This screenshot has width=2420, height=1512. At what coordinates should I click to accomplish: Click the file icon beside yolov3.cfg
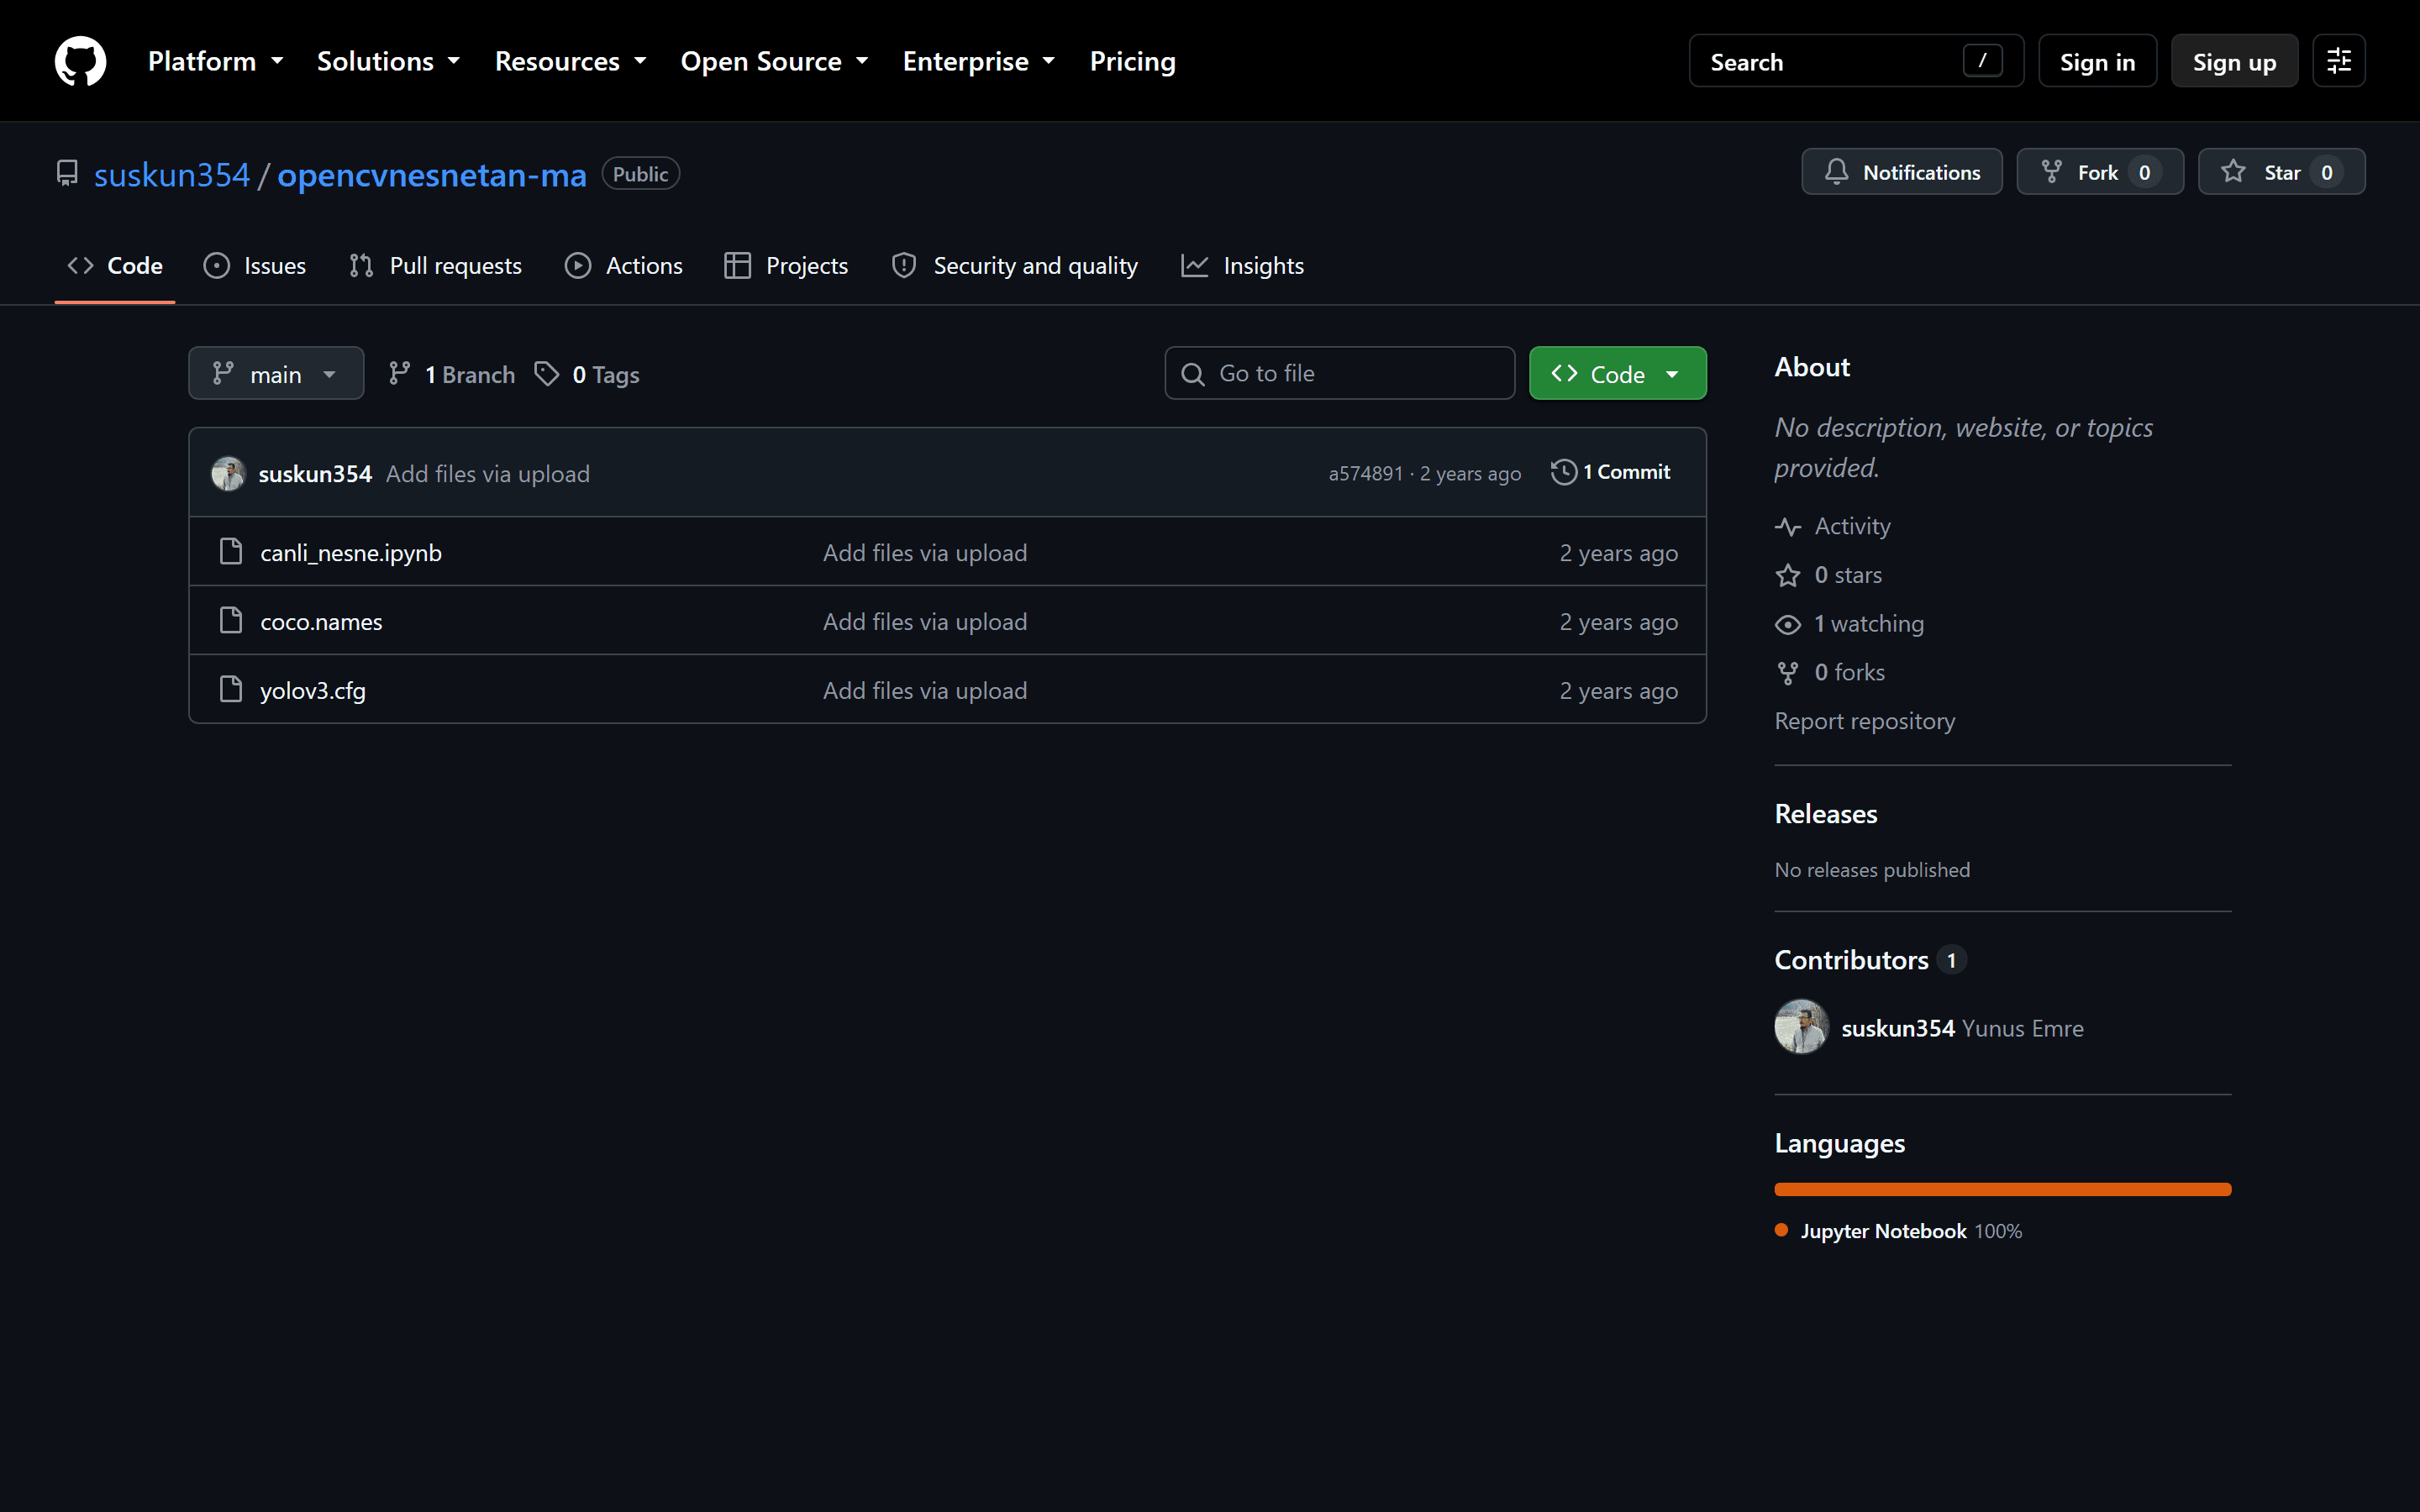[231, 690]
